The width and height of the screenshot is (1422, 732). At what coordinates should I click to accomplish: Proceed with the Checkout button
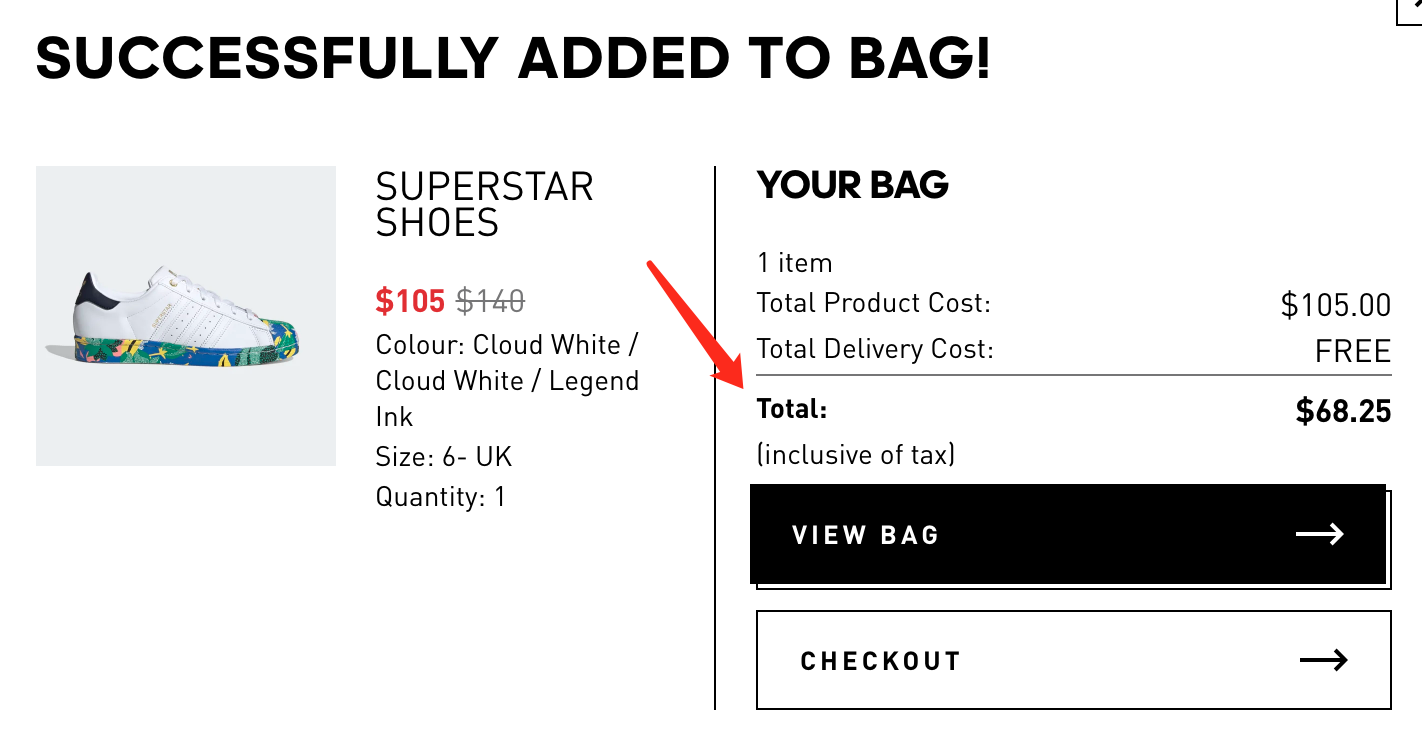tap(1073, 660)
